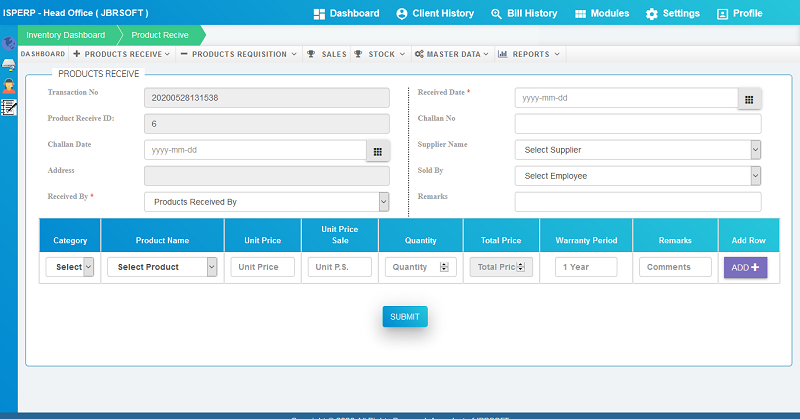Click the globe icon in left sidebar
The width and height of the screenshot is (800, 419).
(9, 44)
